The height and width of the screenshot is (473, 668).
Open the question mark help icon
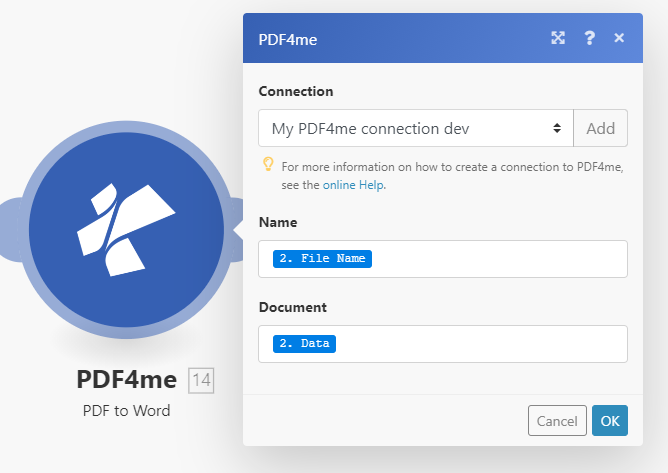click(x=589, y=38)
